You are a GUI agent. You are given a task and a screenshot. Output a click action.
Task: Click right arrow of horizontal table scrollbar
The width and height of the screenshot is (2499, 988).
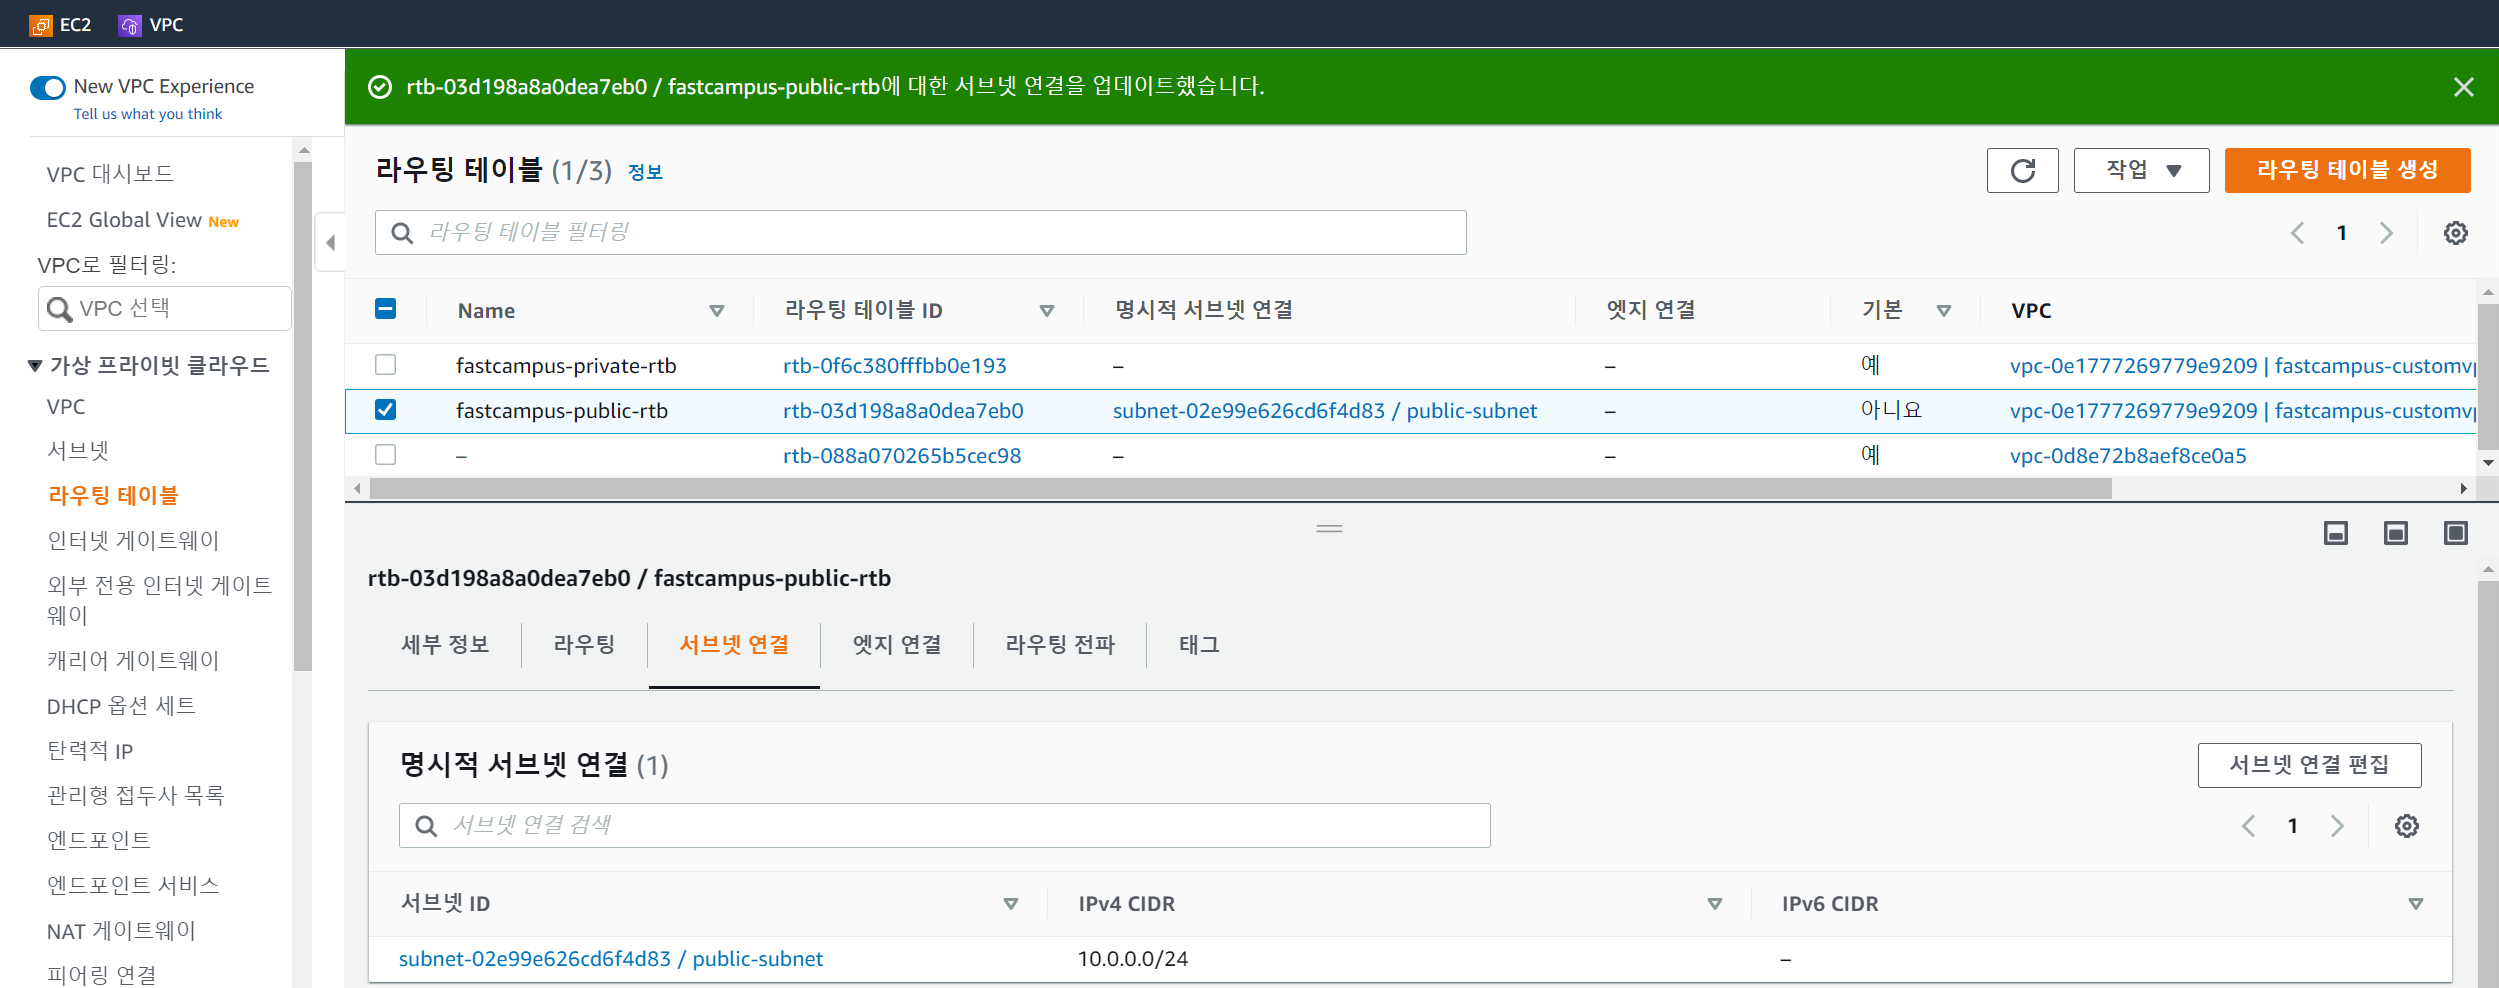2463,489
